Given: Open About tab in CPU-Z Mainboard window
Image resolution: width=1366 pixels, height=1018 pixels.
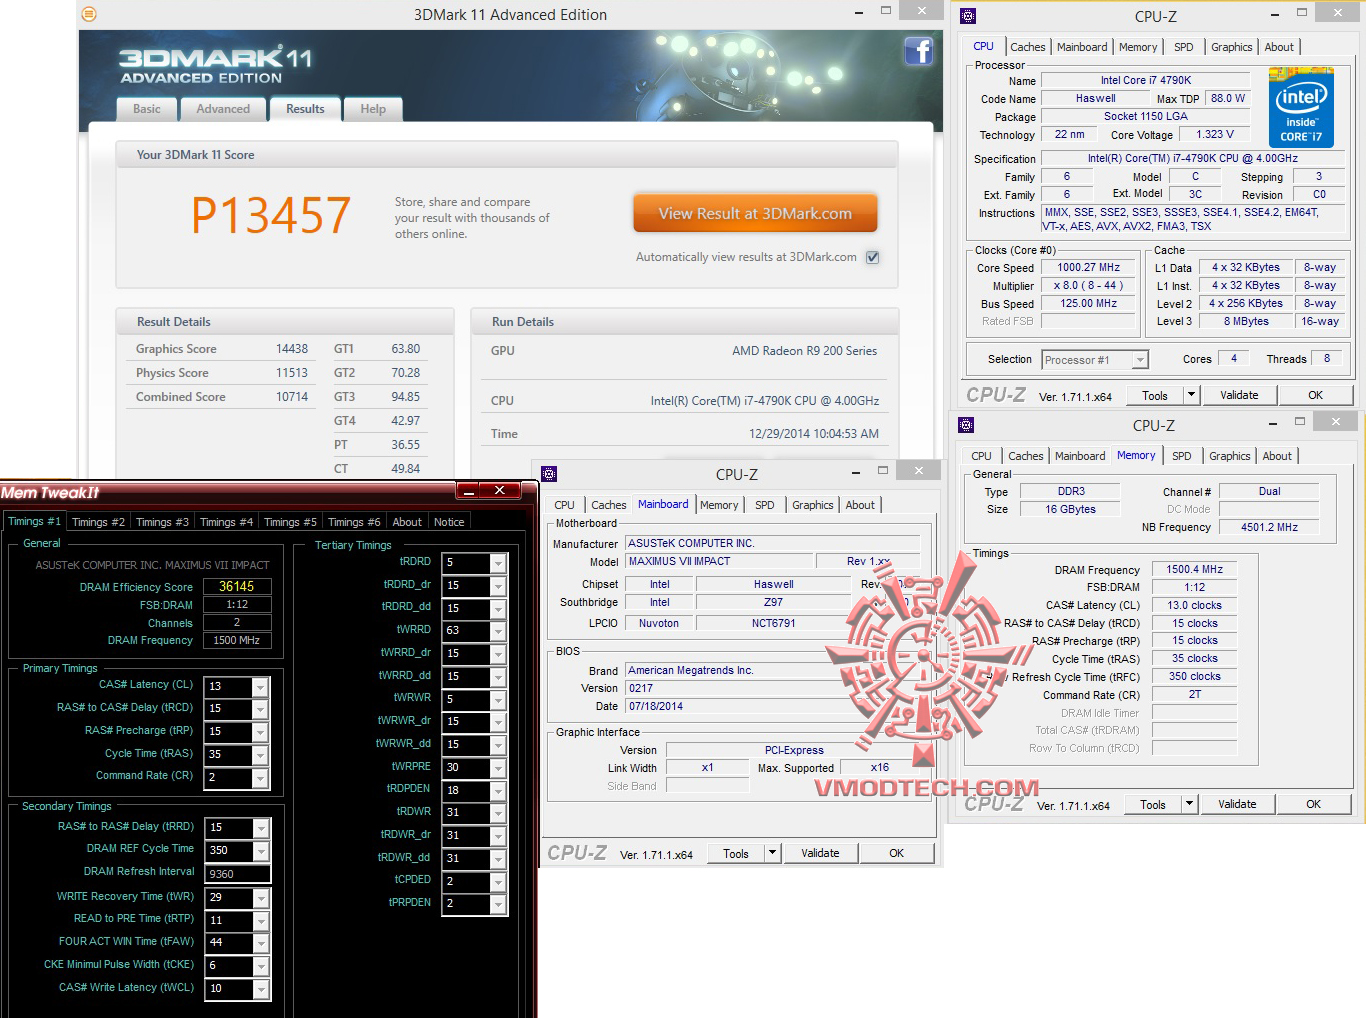Looking at the screenshot, I should (860, 505).
